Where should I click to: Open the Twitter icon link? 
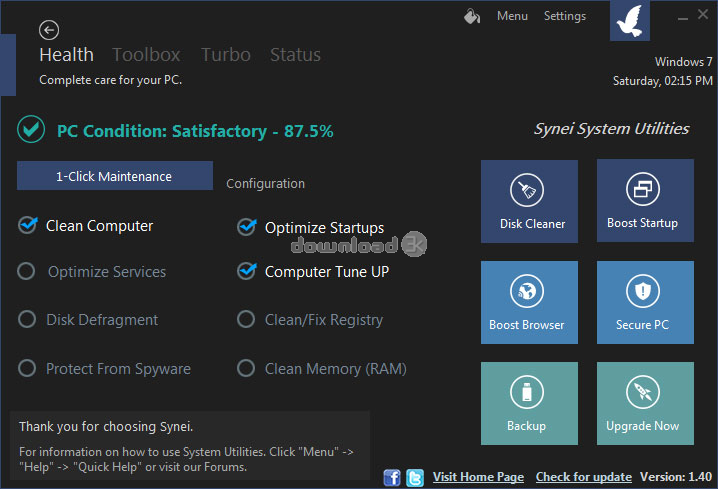coord(415,478)
